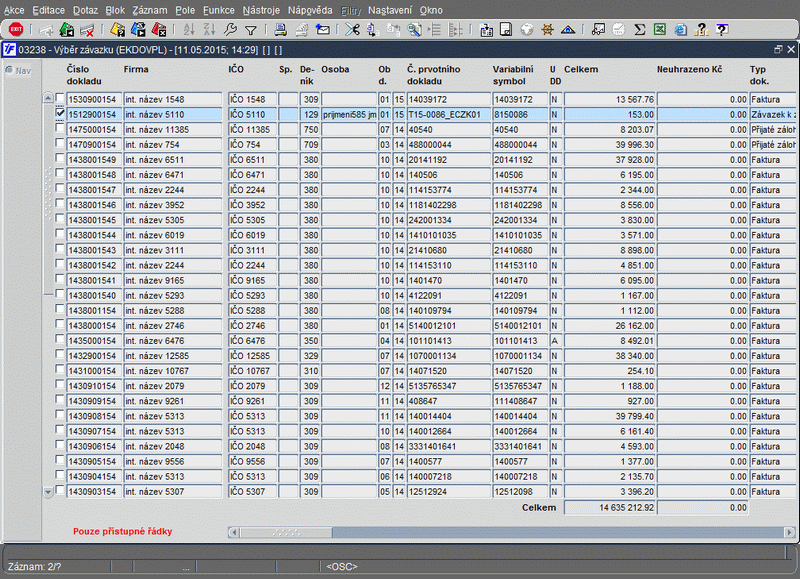Click Celkem value 13 567.76

pyautogui.click(x=610, y=99)
